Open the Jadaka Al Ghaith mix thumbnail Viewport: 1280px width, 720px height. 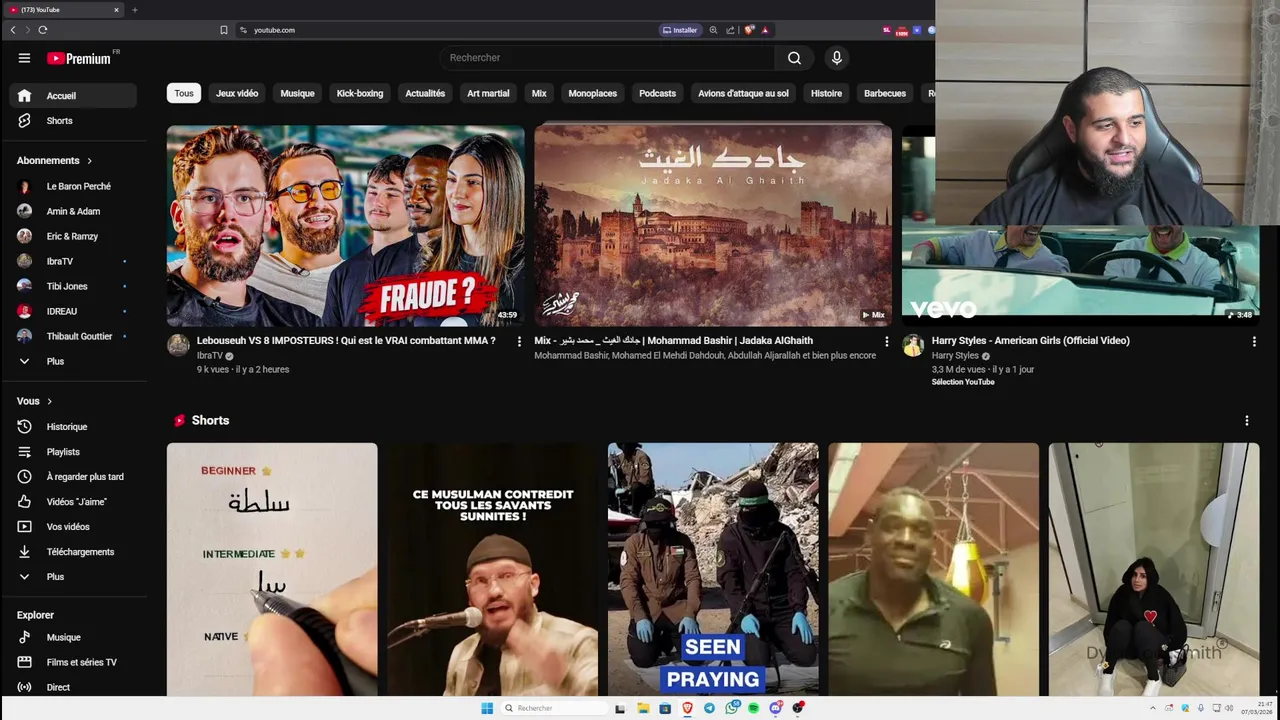(713, 226)
